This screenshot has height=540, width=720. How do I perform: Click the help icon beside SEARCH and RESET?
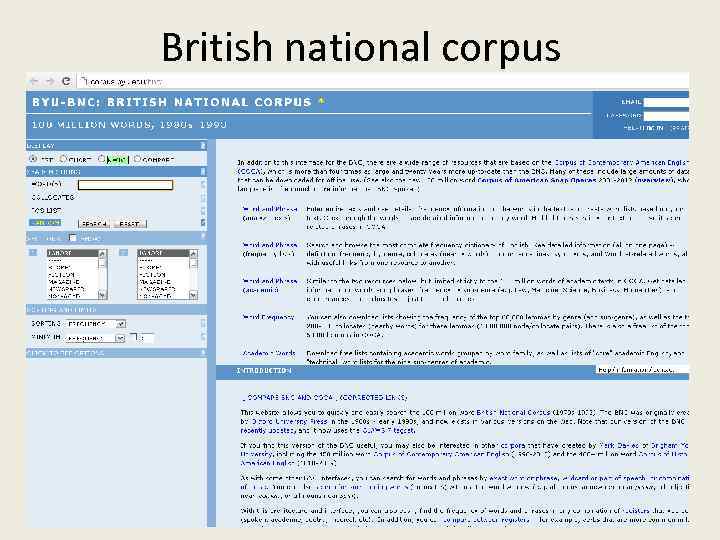(x=203, y=223)
